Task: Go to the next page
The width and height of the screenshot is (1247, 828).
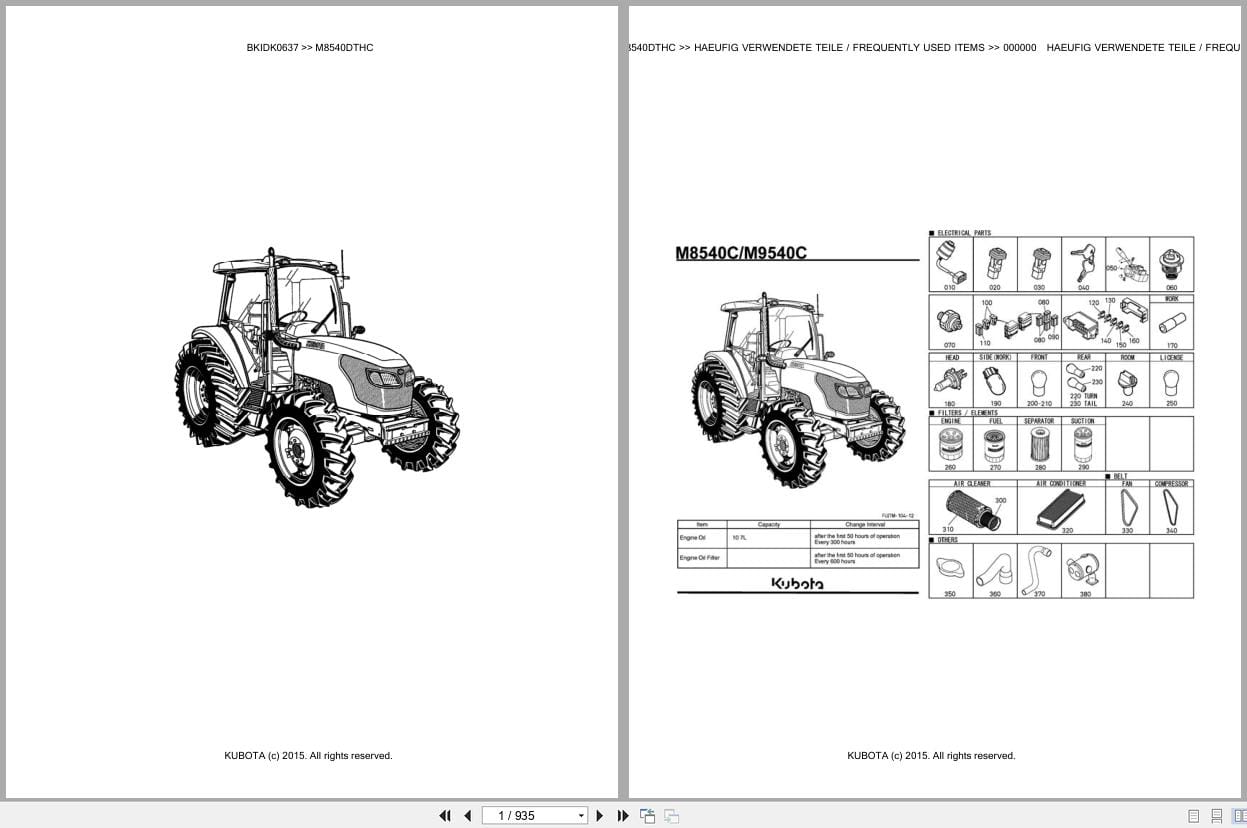Action: click(600, 816)
